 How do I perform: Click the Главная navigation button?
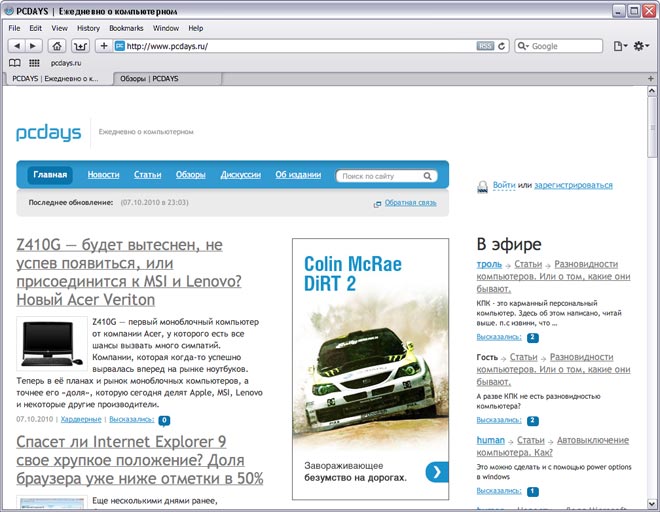click(x=50, y=175)
